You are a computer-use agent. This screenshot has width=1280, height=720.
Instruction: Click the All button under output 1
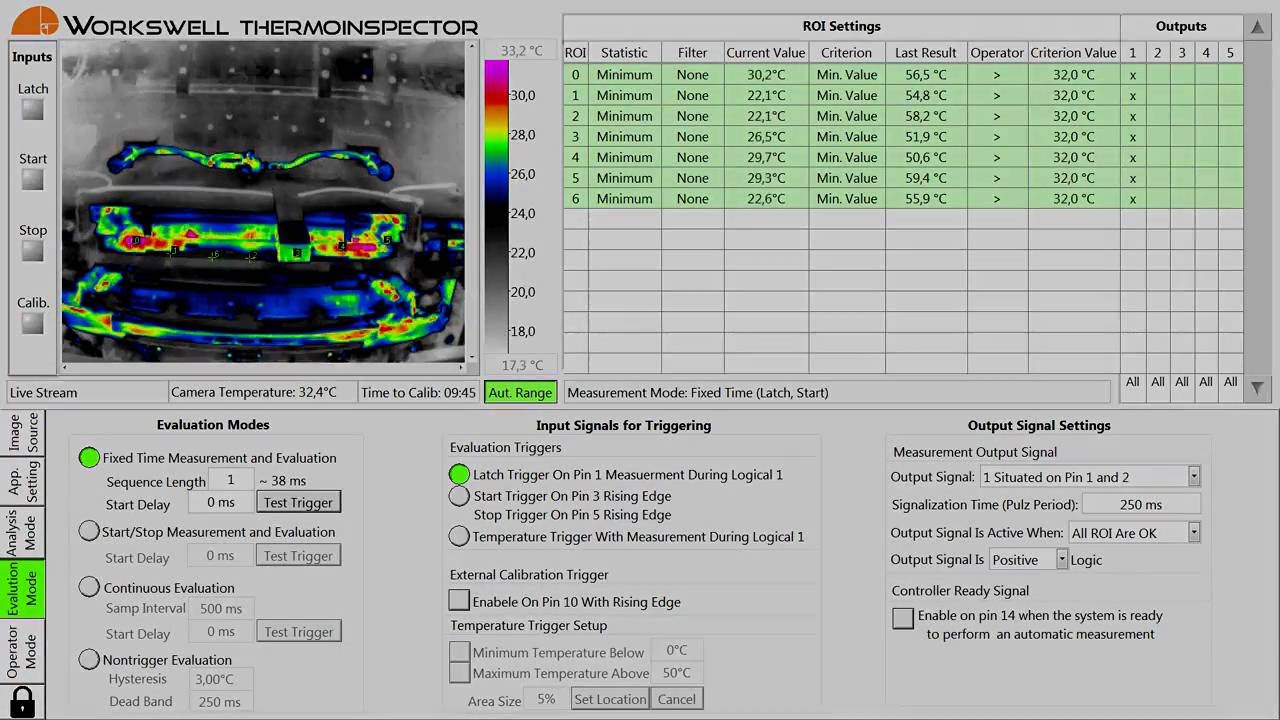click(x=1132, y=382)
